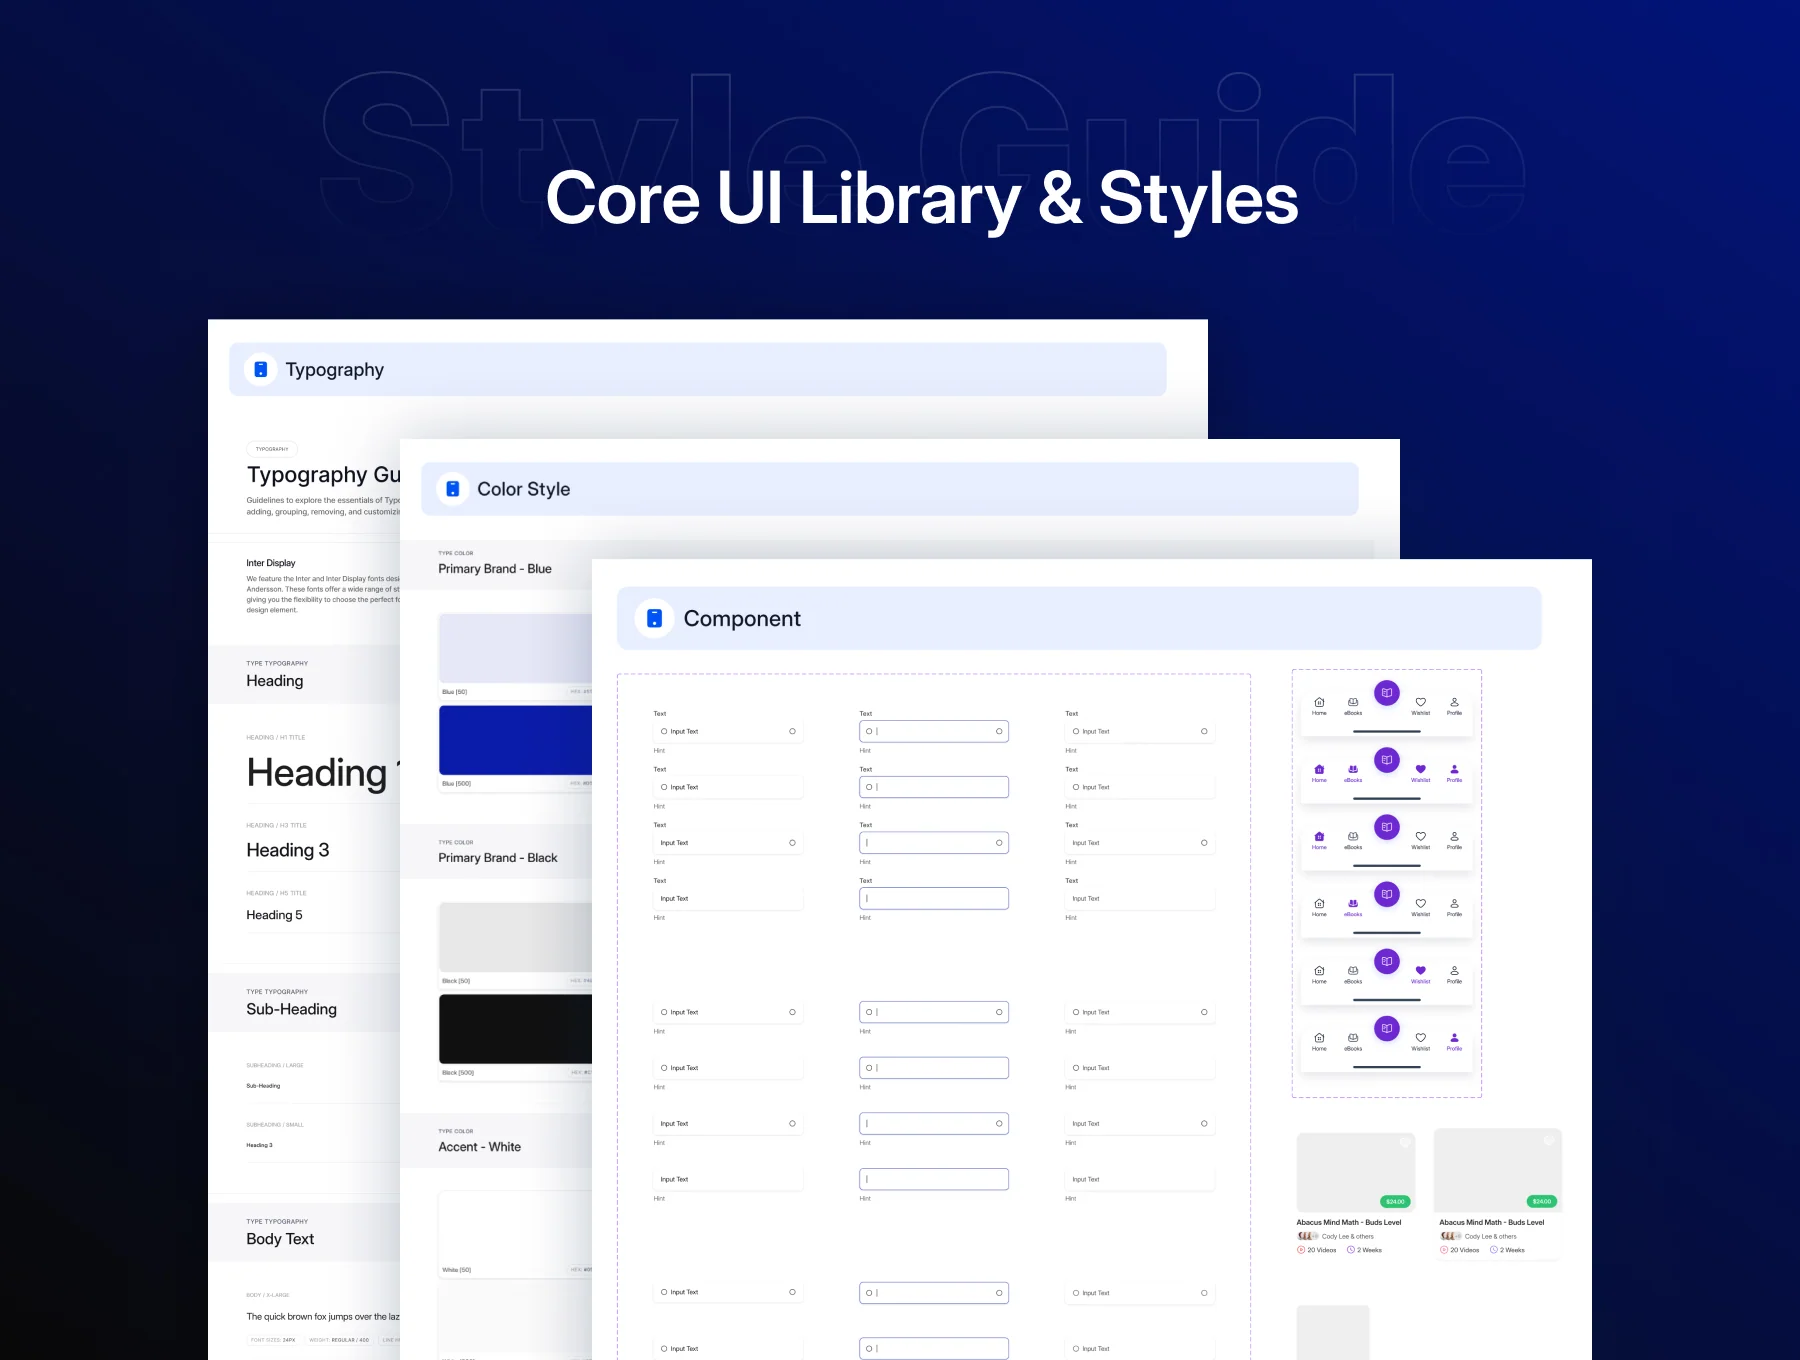Tap round book button on the nav bar where only Profile is active
The image size is (1800, 1360).
coord(1387,1028)
